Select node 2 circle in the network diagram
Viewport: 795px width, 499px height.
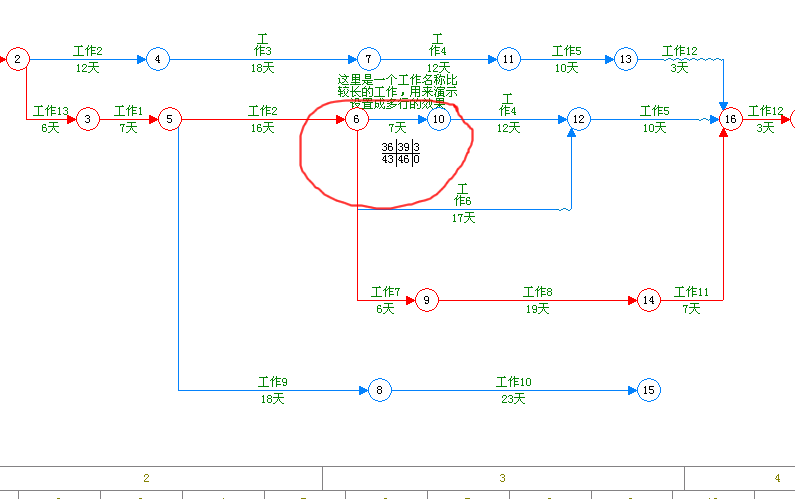tap(18, 59)
